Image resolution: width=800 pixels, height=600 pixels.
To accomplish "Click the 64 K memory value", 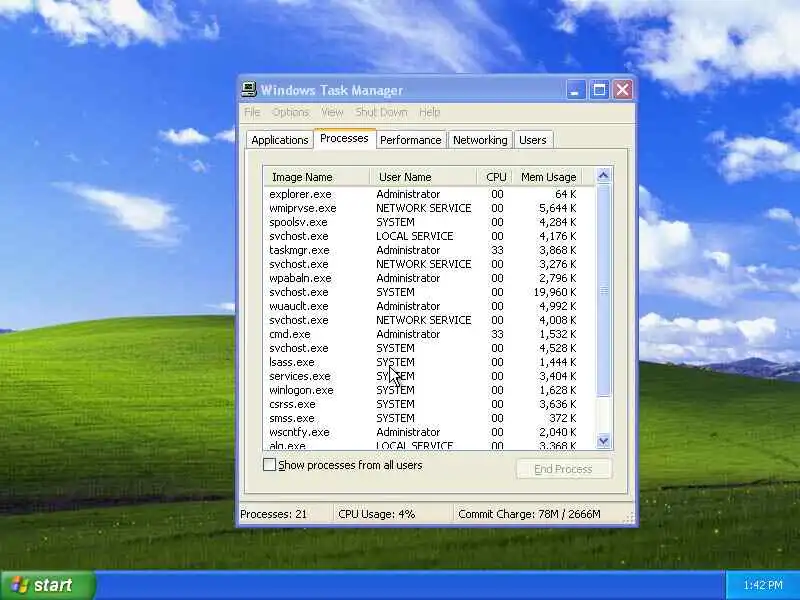I will 565,194.
